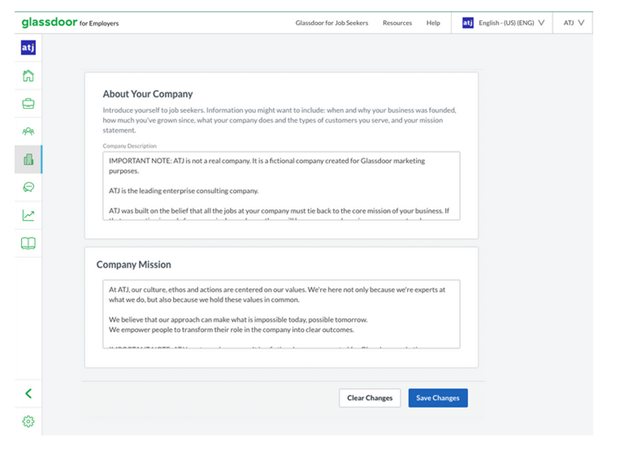
Task: Click the About Your Company heading
Action: click(x=148, y=94)
